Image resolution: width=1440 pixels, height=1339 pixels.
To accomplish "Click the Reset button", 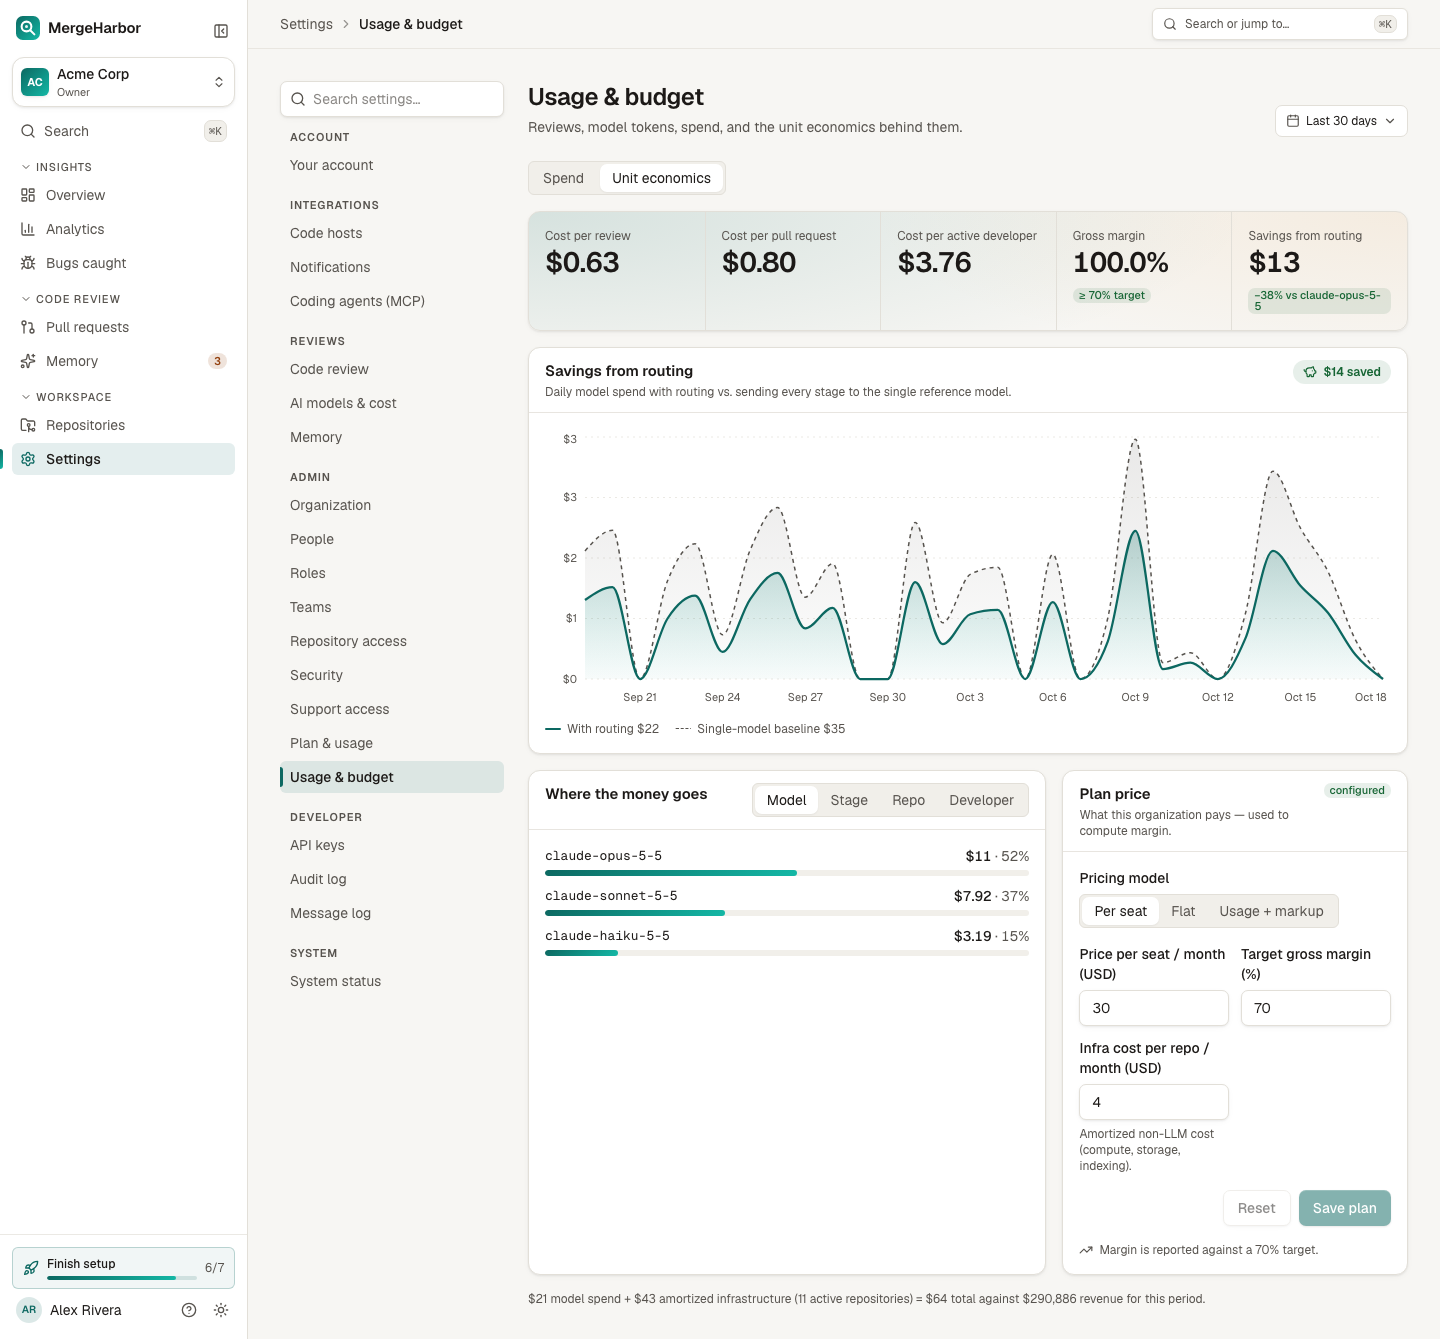I will (1256, 1208).
